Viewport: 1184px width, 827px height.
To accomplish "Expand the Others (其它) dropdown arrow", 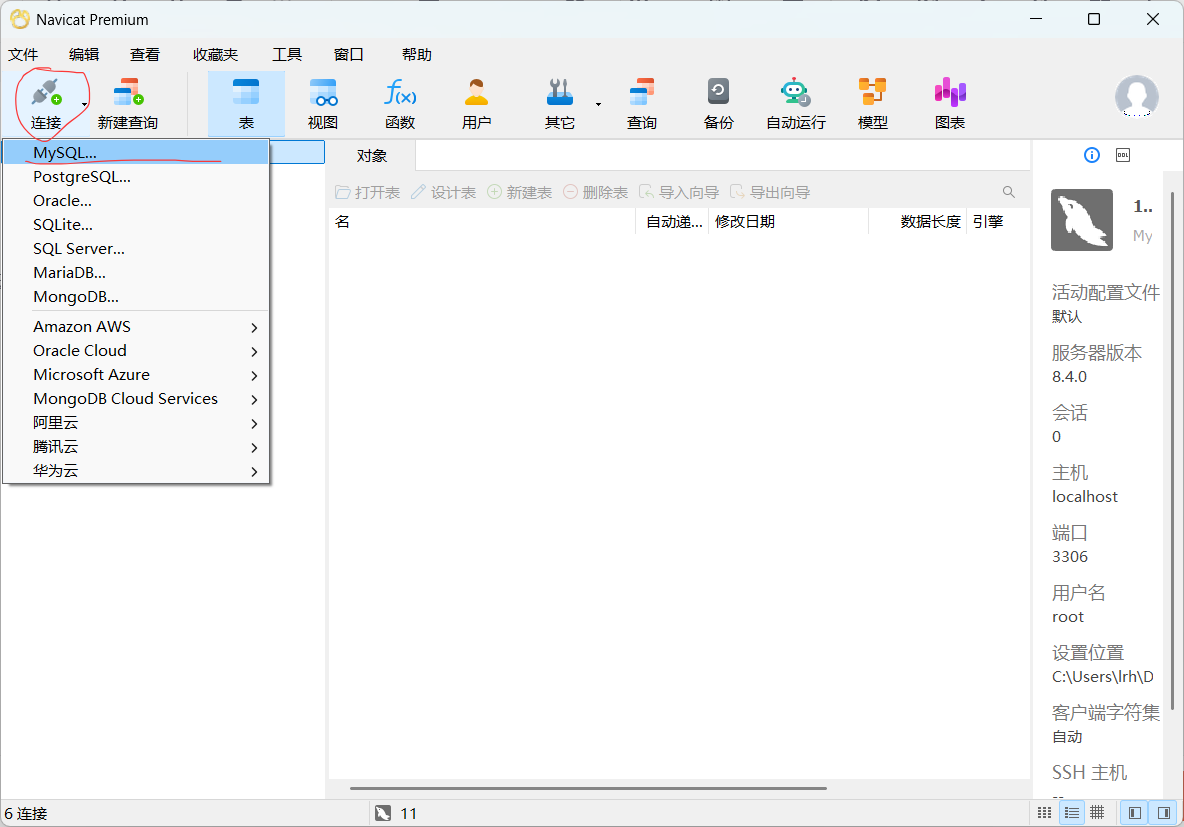I will pos(598,104).
